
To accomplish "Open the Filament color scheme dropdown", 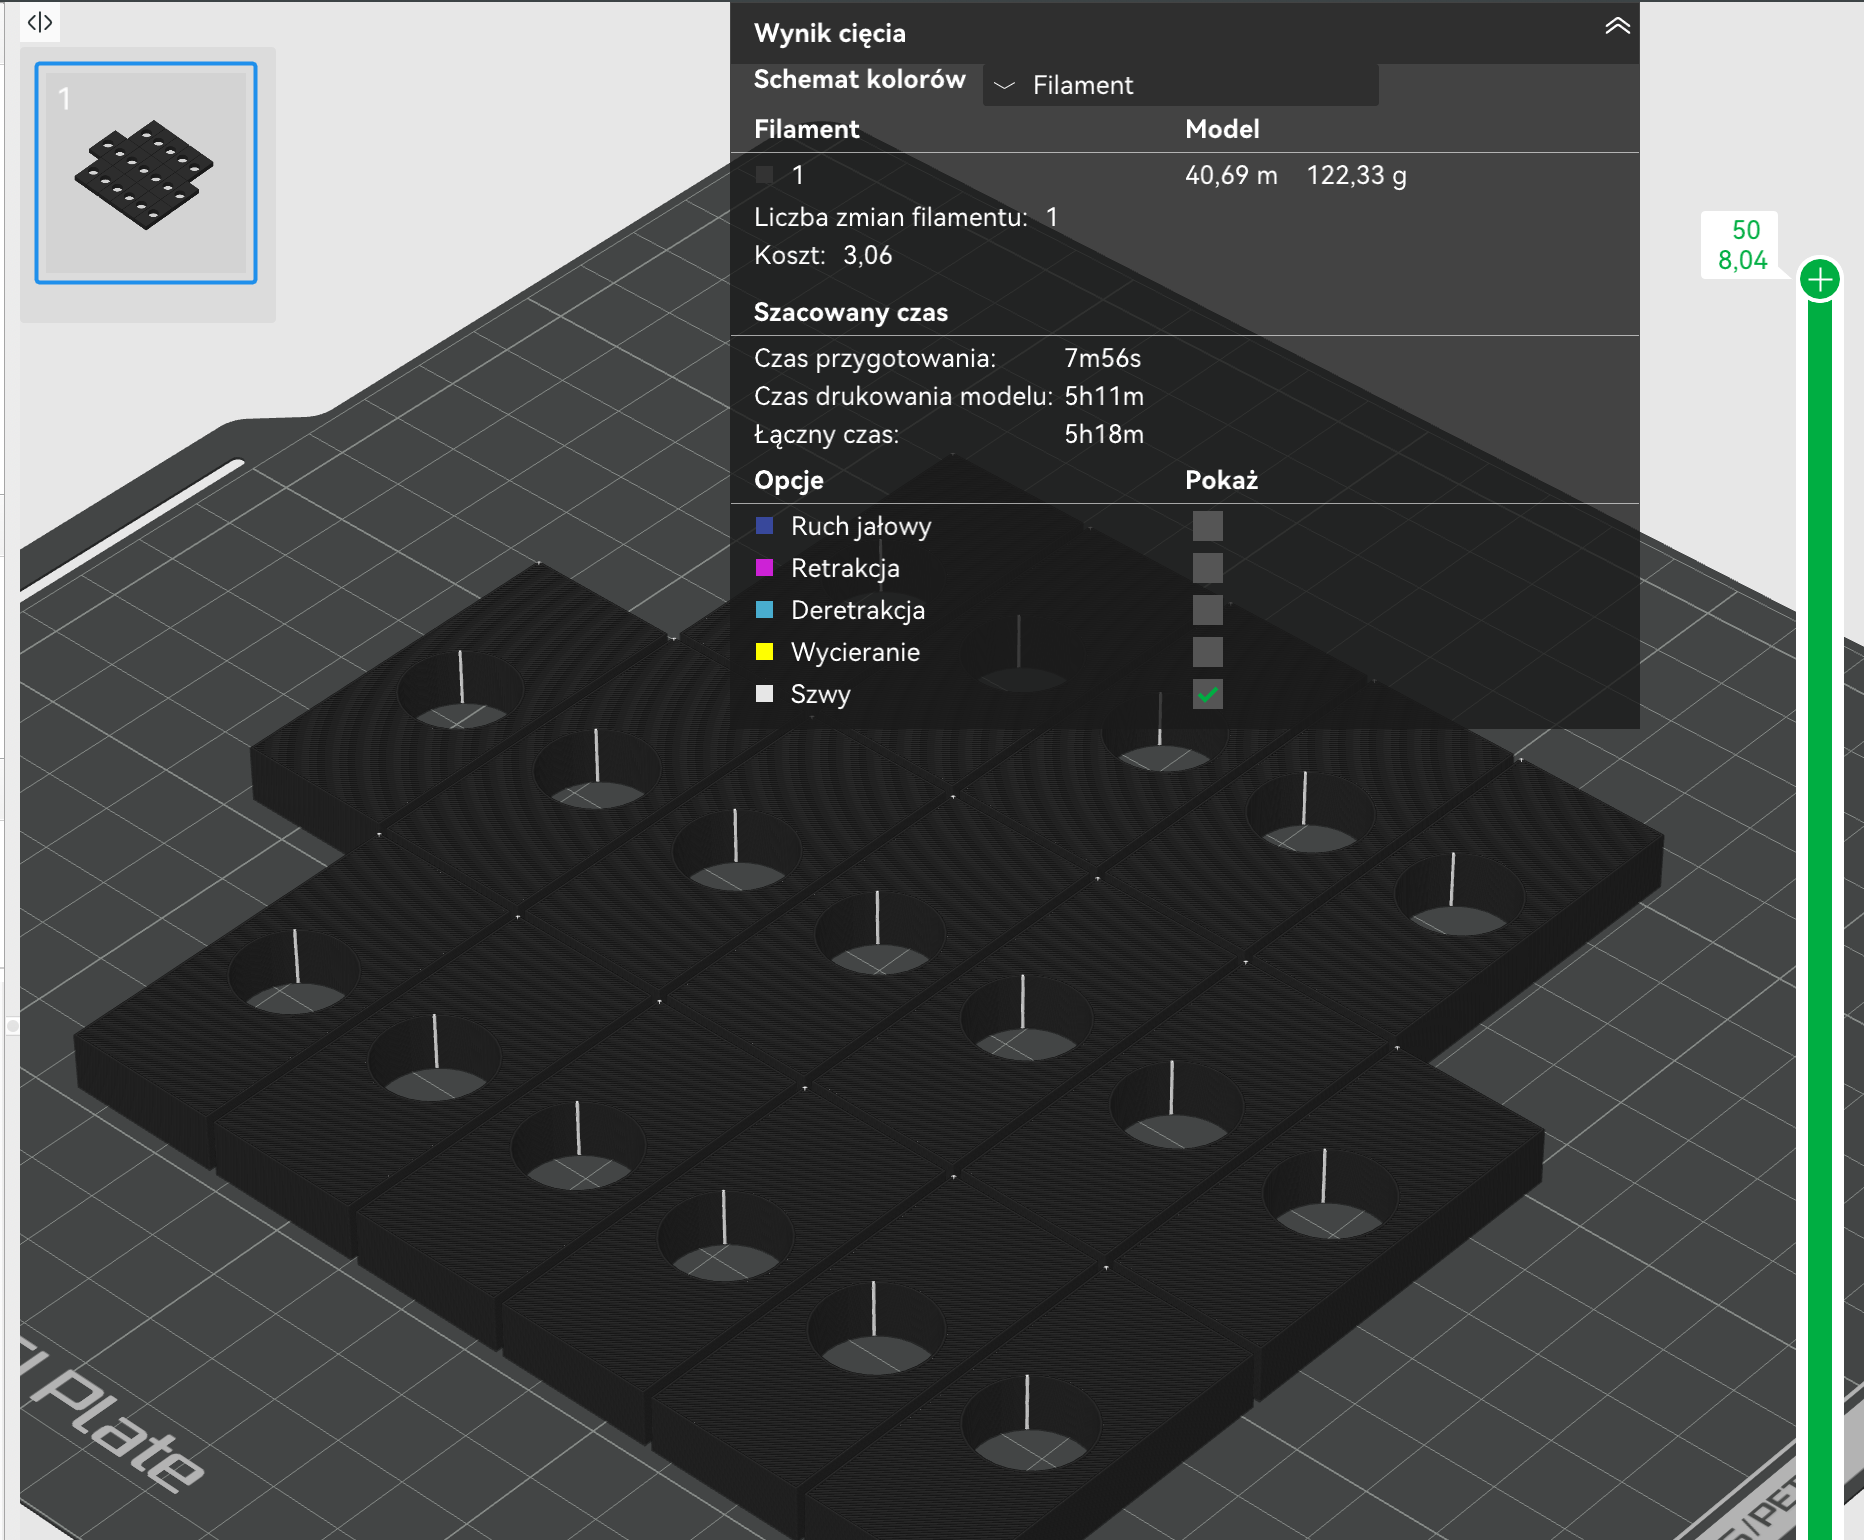I will pos(1180,86).
